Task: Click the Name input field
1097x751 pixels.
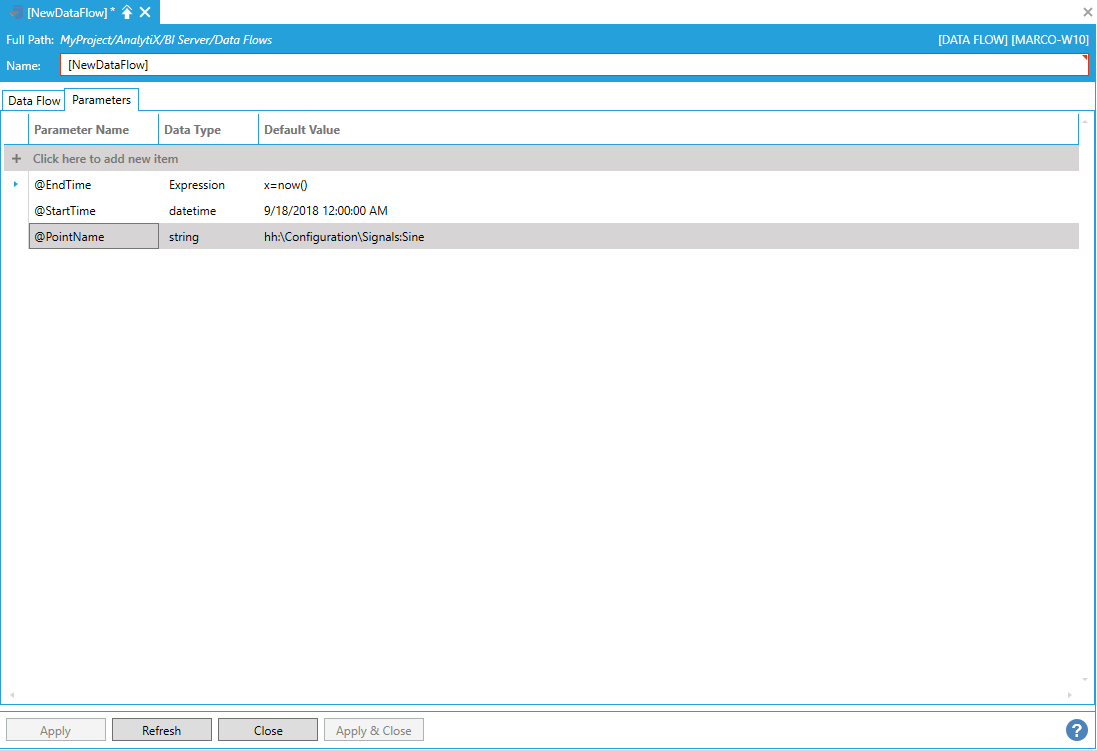Action: point(574,65)
